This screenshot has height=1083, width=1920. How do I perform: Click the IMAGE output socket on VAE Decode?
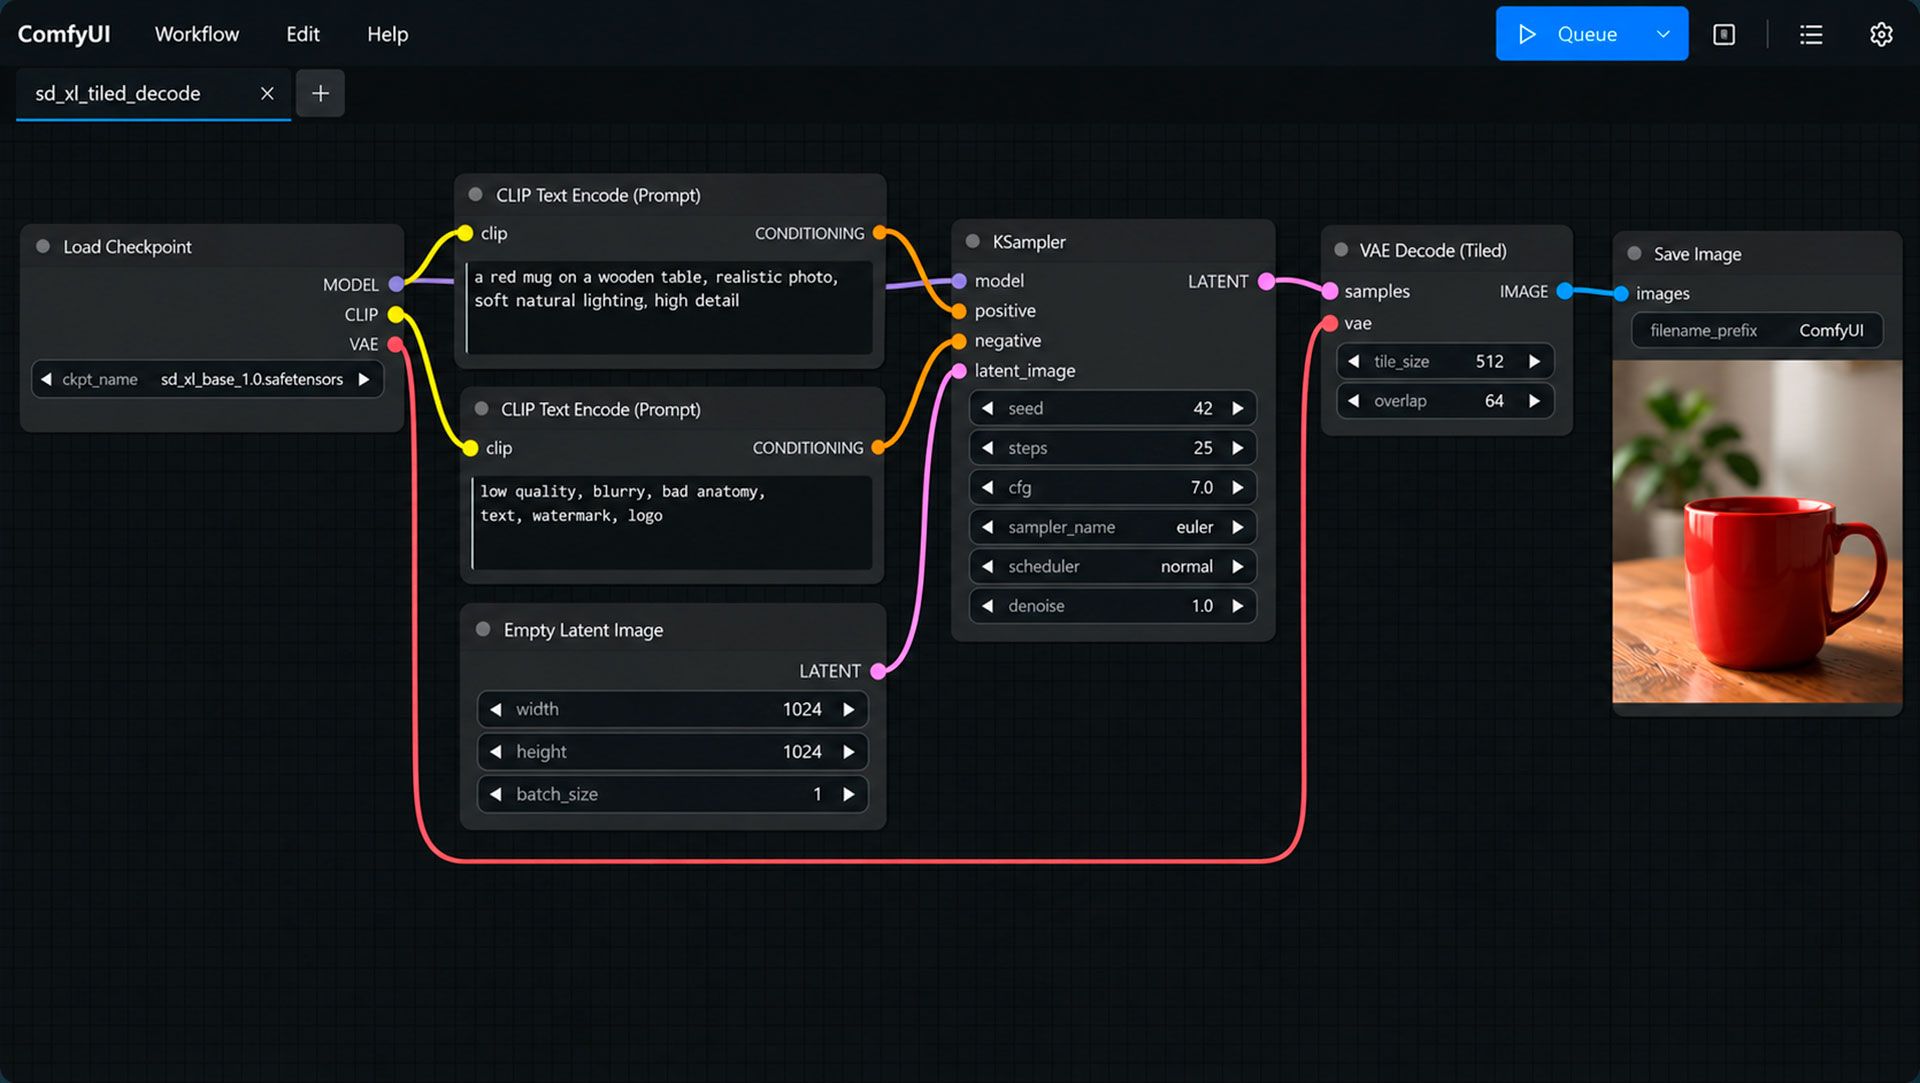[x=1565, y=291]
